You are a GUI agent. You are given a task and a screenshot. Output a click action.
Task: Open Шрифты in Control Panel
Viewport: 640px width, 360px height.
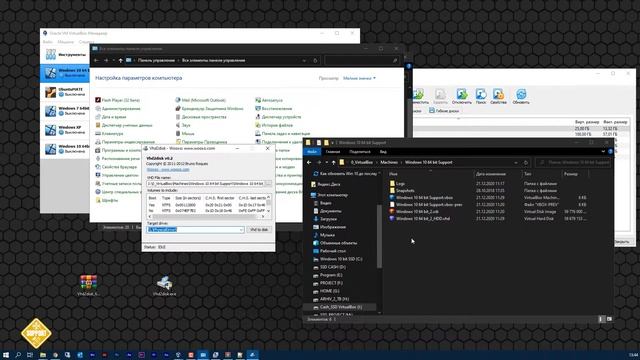click(x=107, y=200)
